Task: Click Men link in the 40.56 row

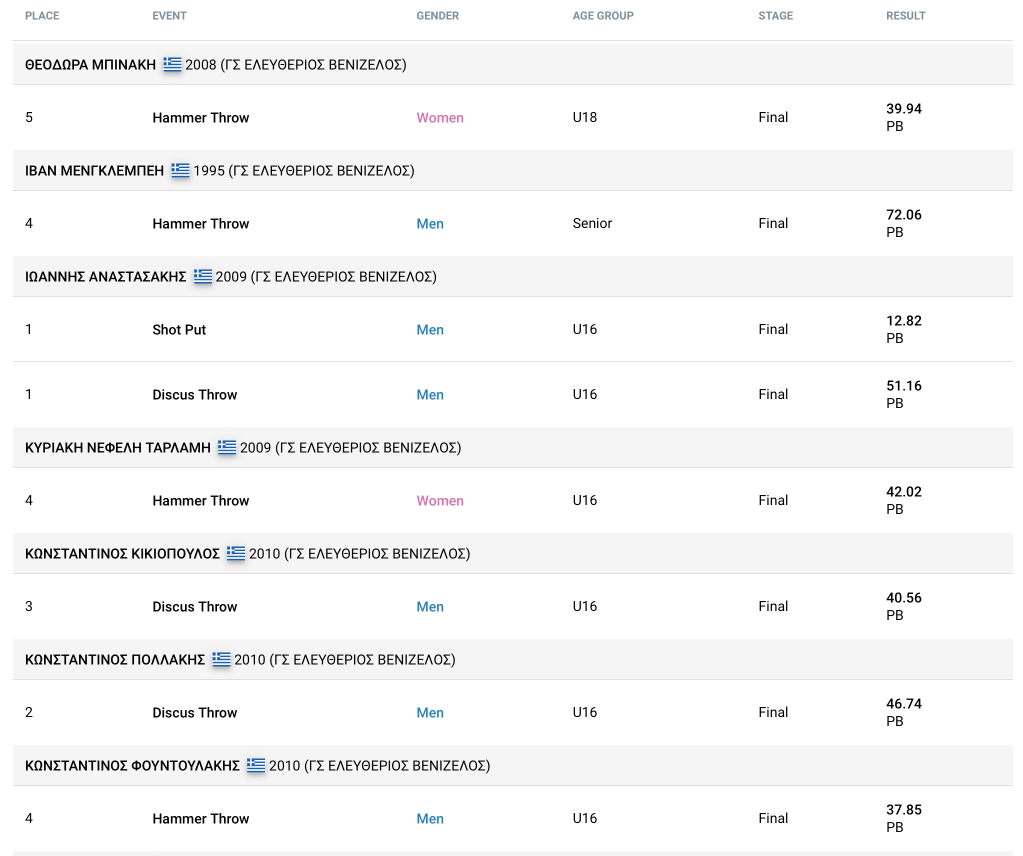Action: 430,607
